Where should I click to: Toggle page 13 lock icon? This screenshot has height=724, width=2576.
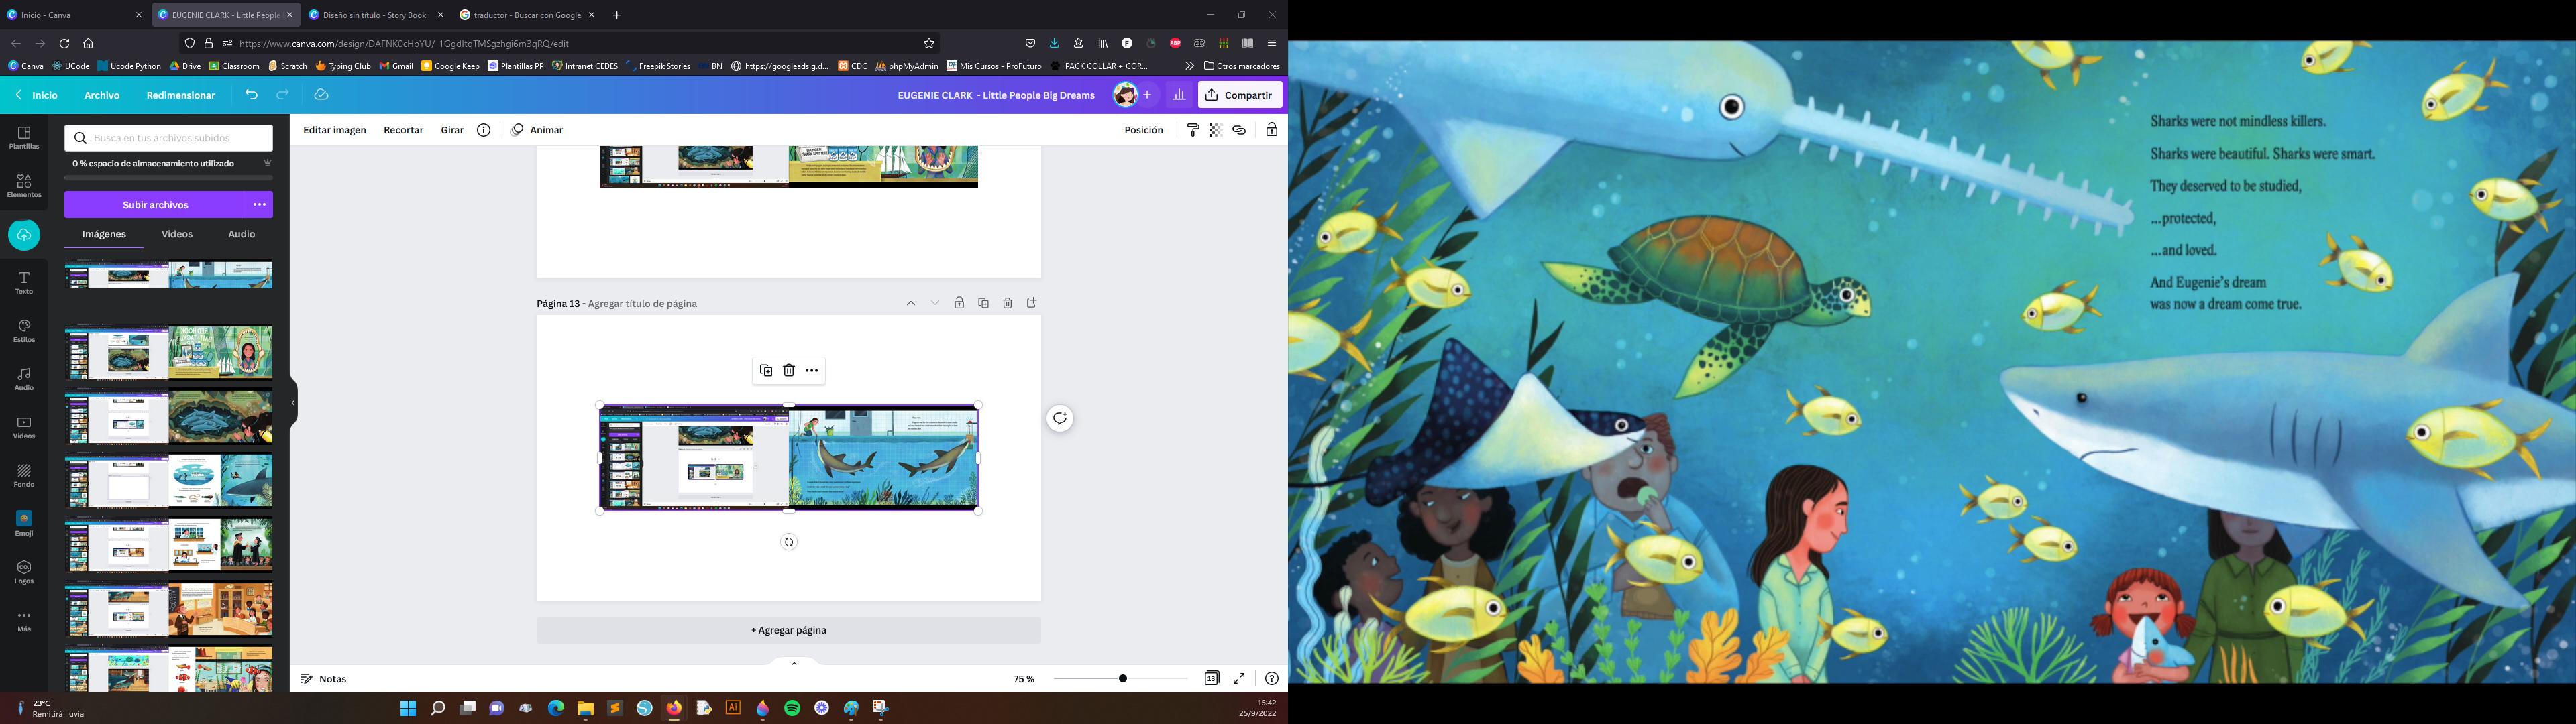point(959,303)
